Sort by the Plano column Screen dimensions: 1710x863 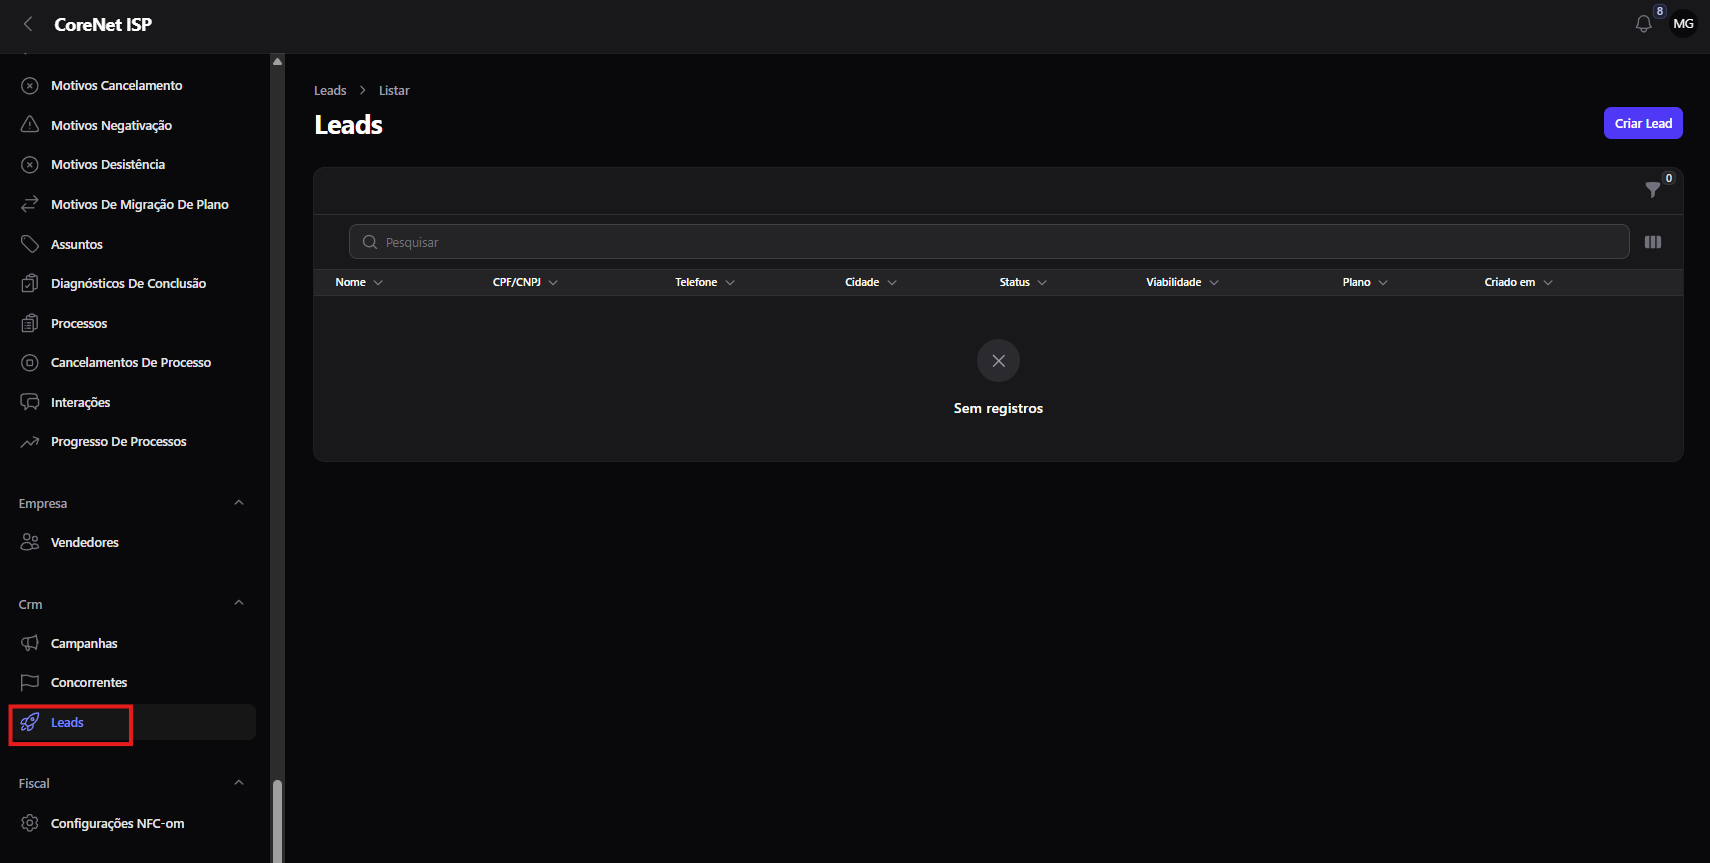pos(1365,282)
